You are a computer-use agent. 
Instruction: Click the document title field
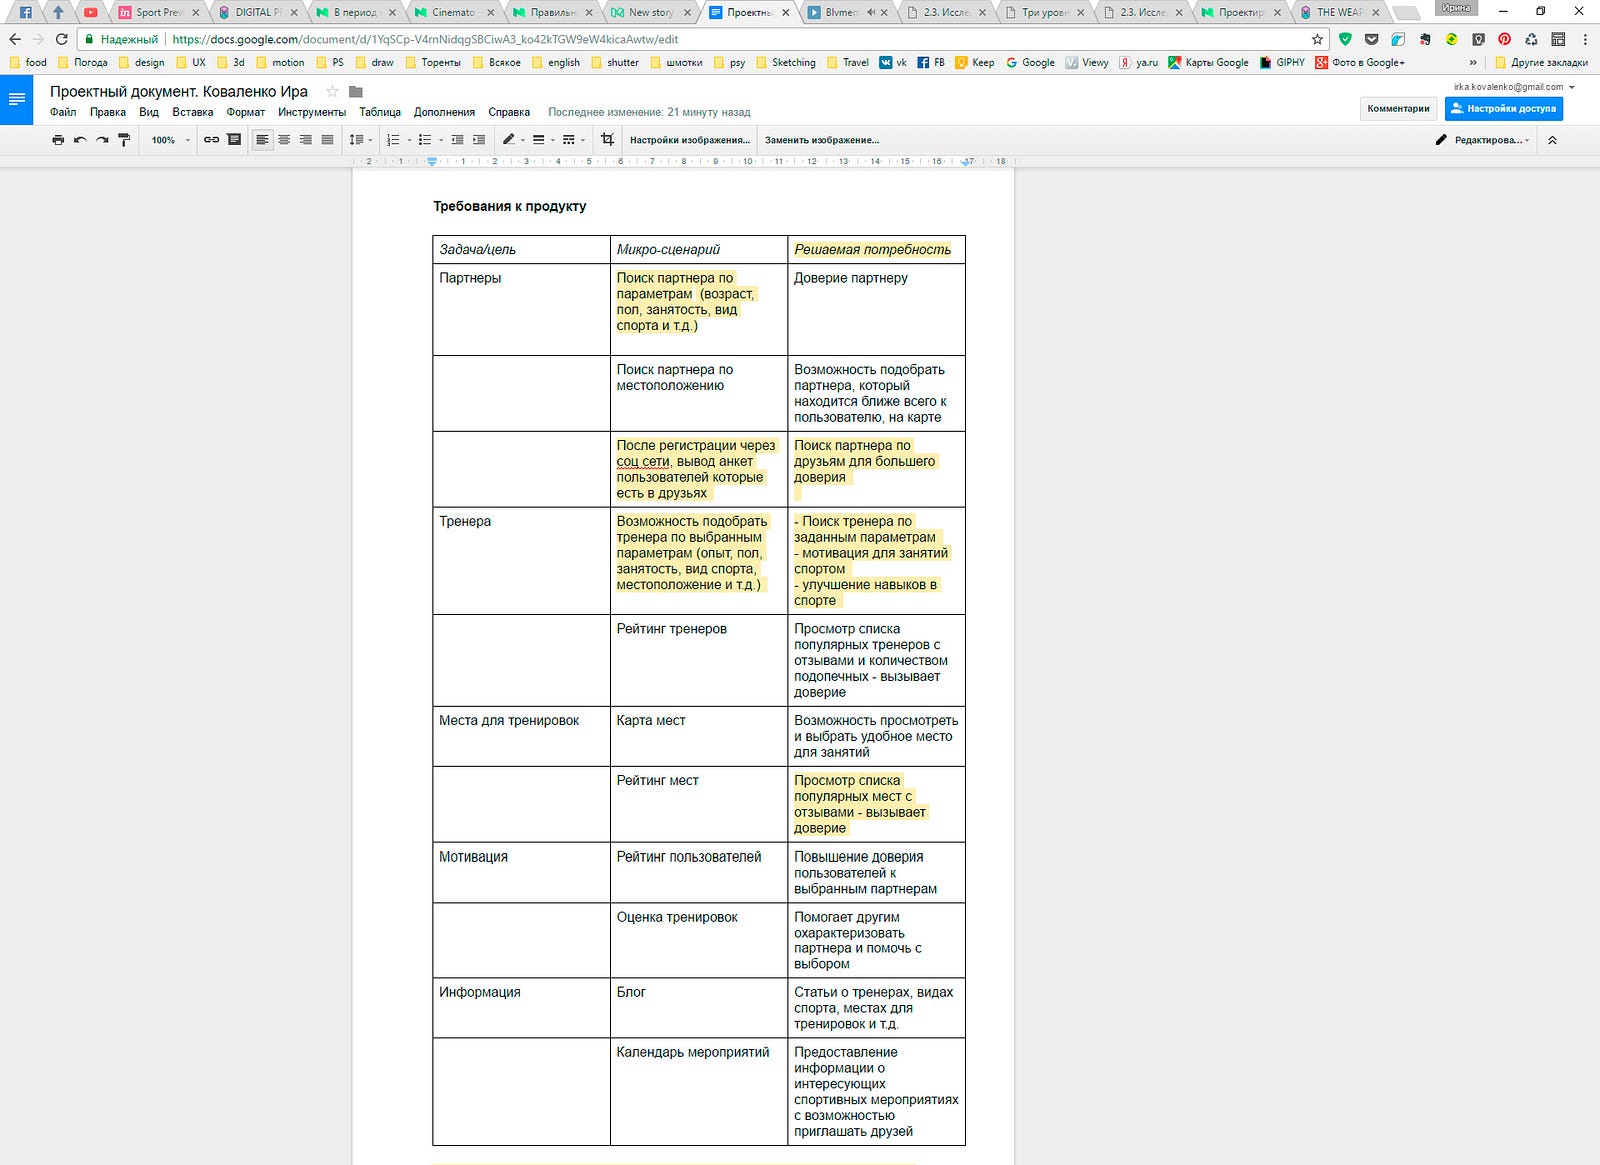(179, 91)
